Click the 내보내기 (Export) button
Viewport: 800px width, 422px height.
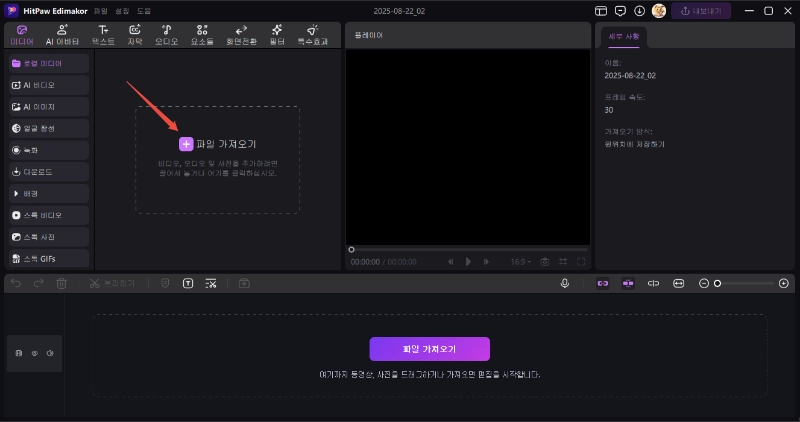tap(701, 11)
